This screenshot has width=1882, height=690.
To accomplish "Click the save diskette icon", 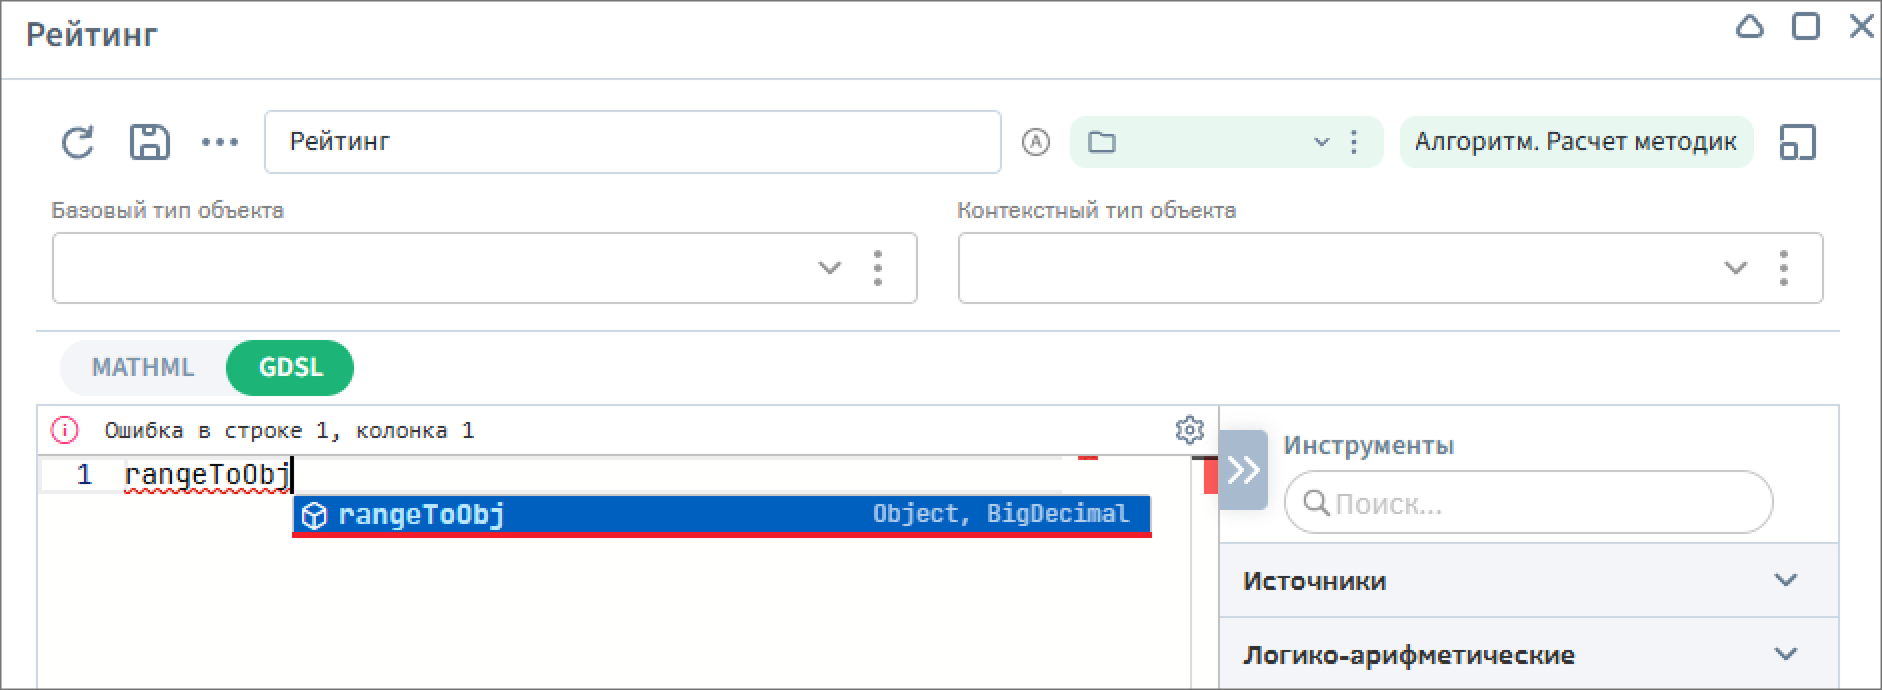I will click(150, 142).
